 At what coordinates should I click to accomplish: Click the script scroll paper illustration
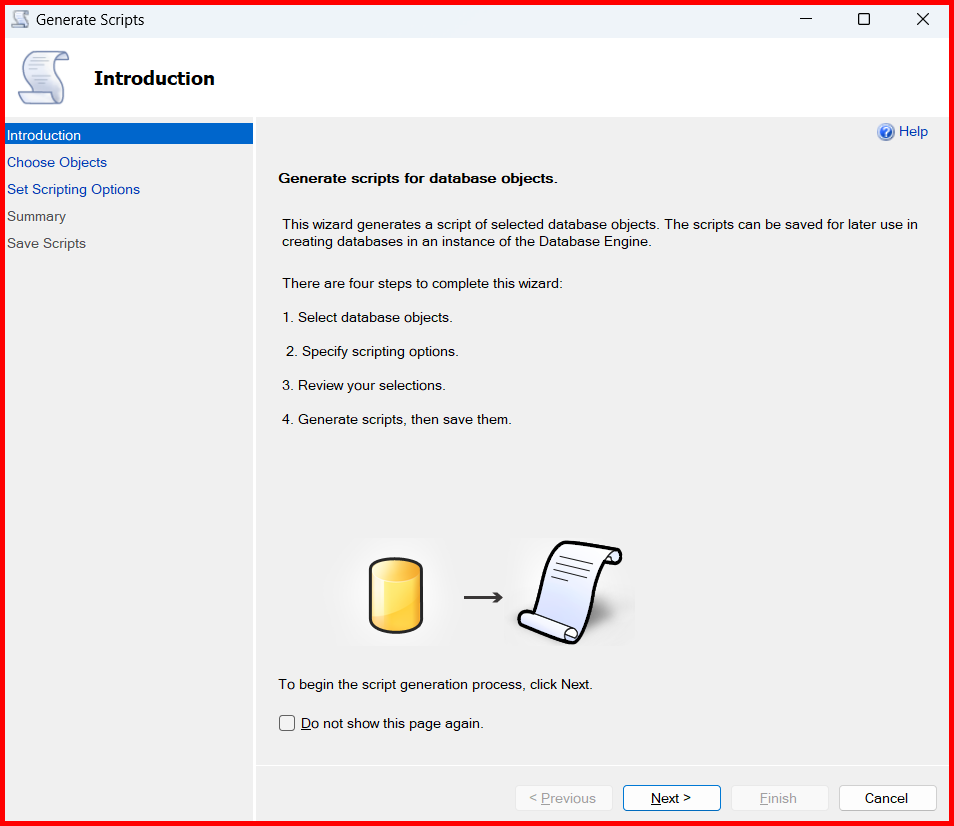click(570, 592)
